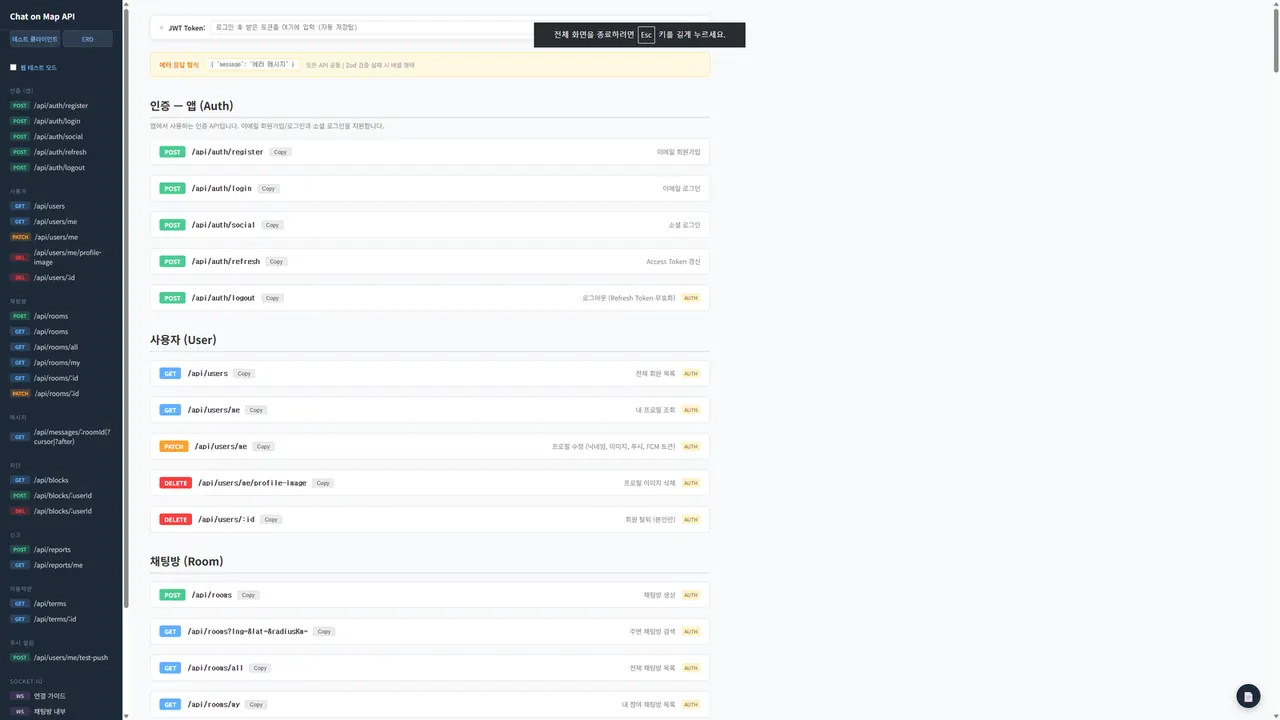The height and width of the screenshot is (720, 1280).
Task: Expand the 이메일 로그인 endpoint row
Action: click(x=430, y=188)
